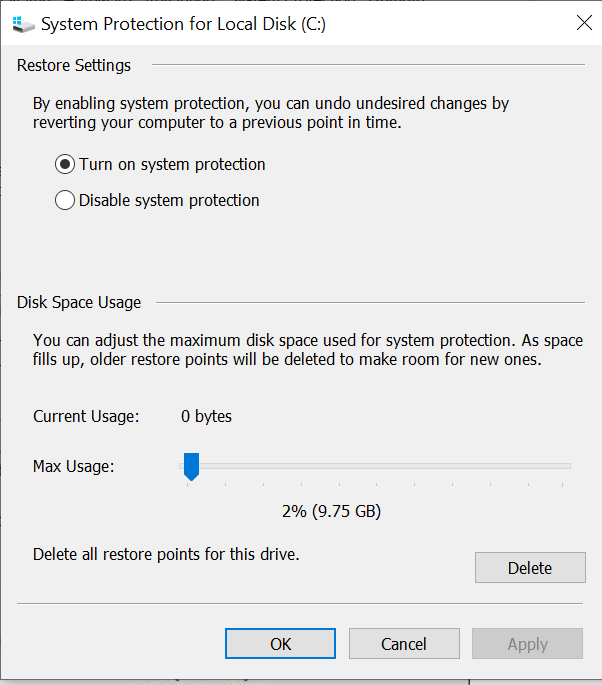
Task: Click the Max Usage slider track's far right end
Action: [566, 466]
